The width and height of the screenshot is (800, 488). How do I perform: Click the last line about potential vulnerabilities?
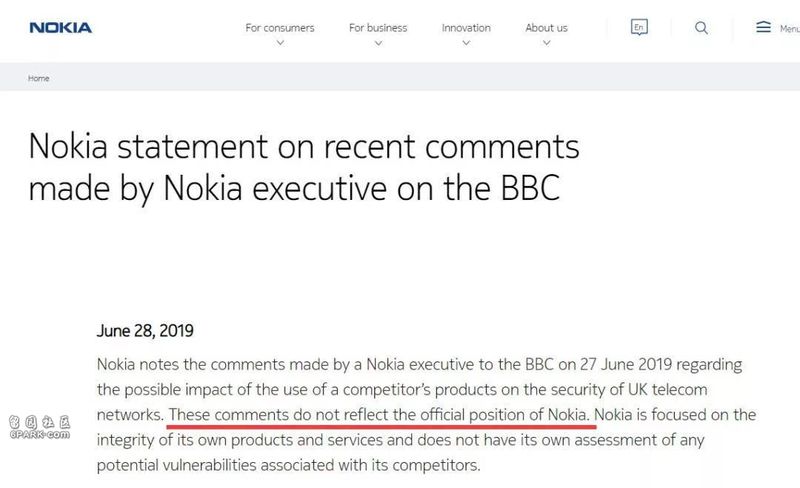289,465
